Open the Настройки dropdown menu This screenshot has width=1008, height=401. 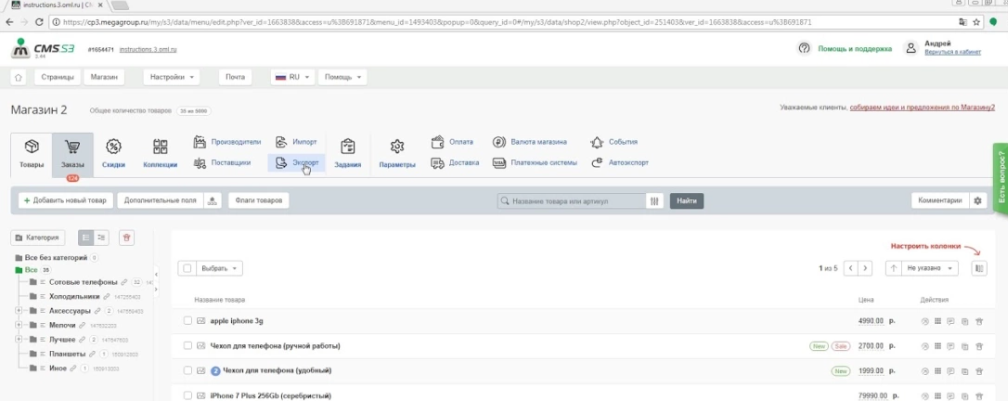(x=171, y=77)
